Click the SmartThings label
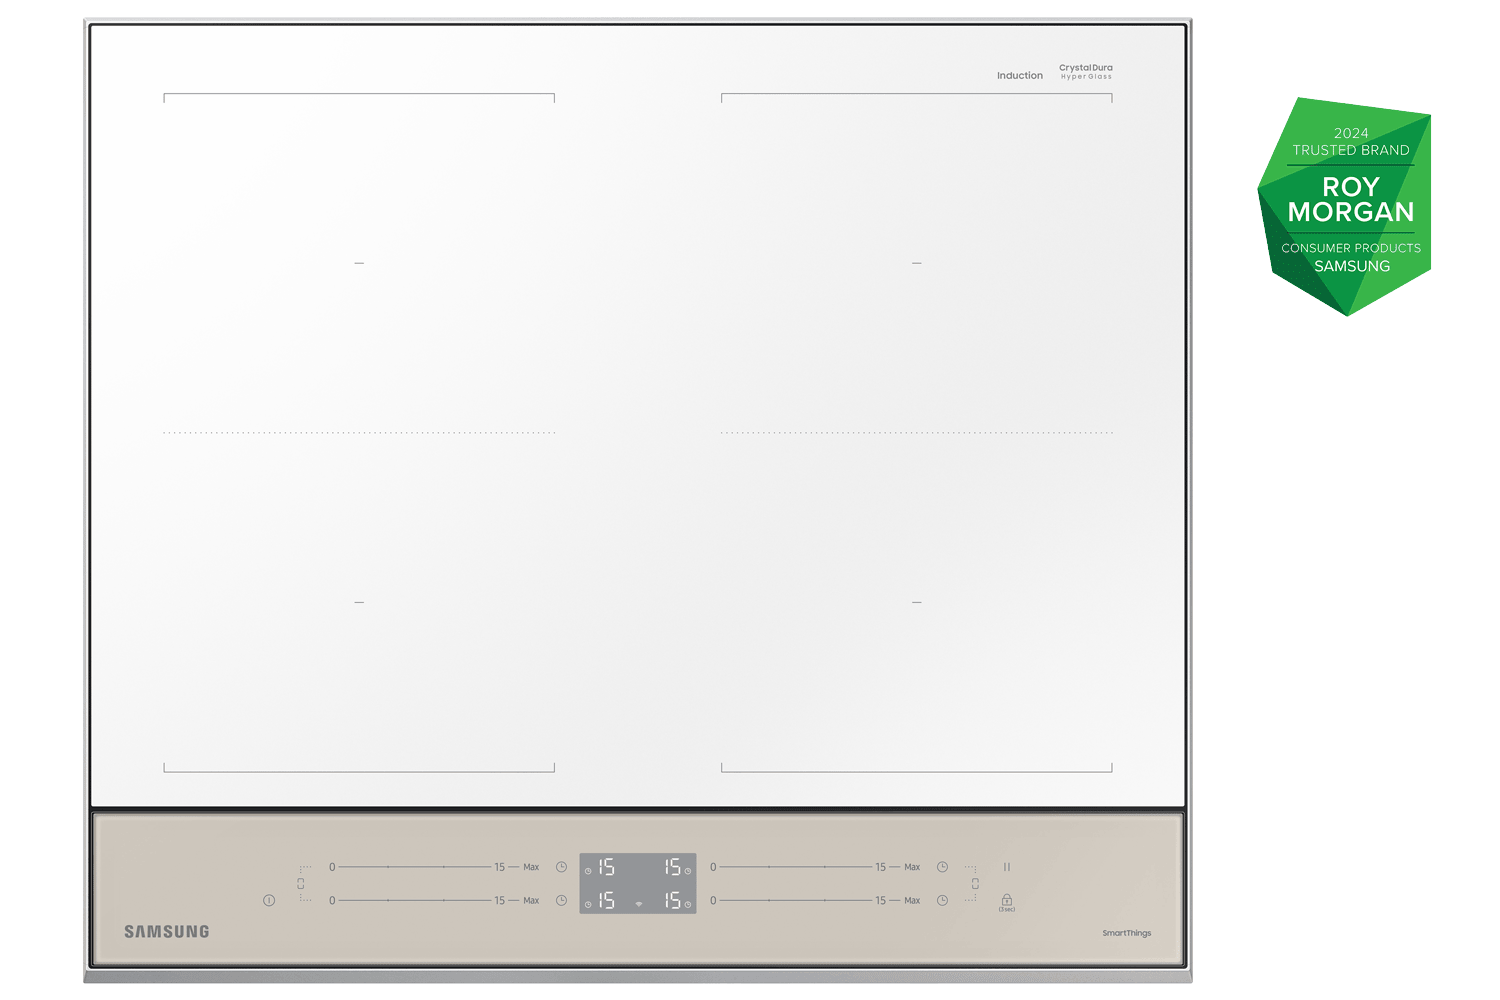Screen dimensions: 1500x1000 coord(1127,933)
